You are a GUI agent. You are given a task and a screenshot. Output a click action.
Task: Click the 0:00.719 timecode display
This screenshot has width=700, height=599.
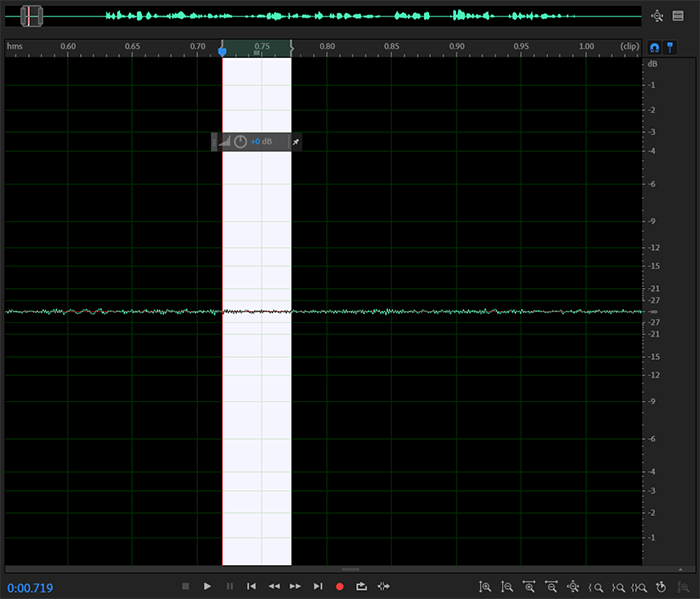point(30,587)
